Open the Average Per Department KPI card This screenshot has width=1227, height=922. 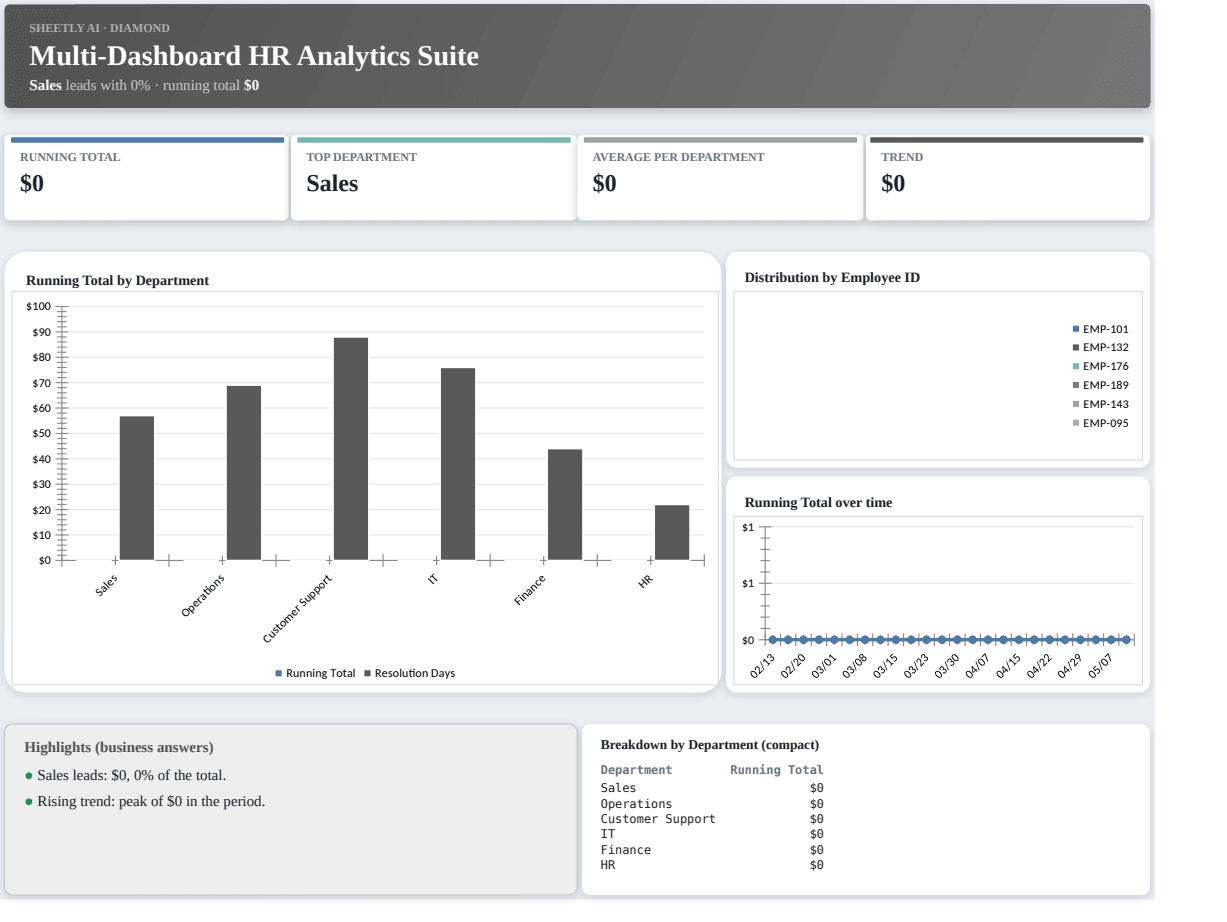tap(720, 179)
